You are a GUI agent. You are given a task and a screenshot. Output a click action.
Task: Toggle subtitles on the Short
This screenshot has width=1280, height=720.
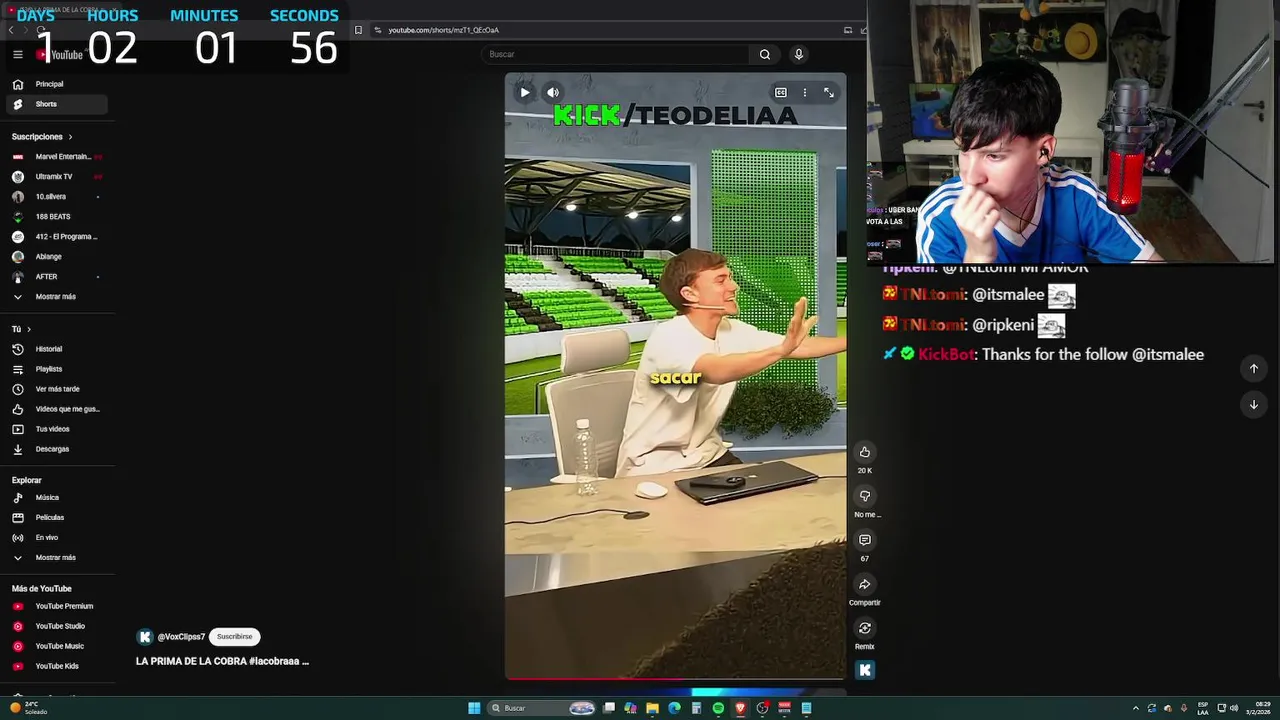781,93
